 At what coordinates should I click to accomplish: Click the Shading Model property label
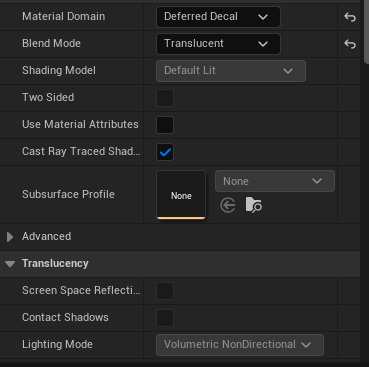(59, 70)
